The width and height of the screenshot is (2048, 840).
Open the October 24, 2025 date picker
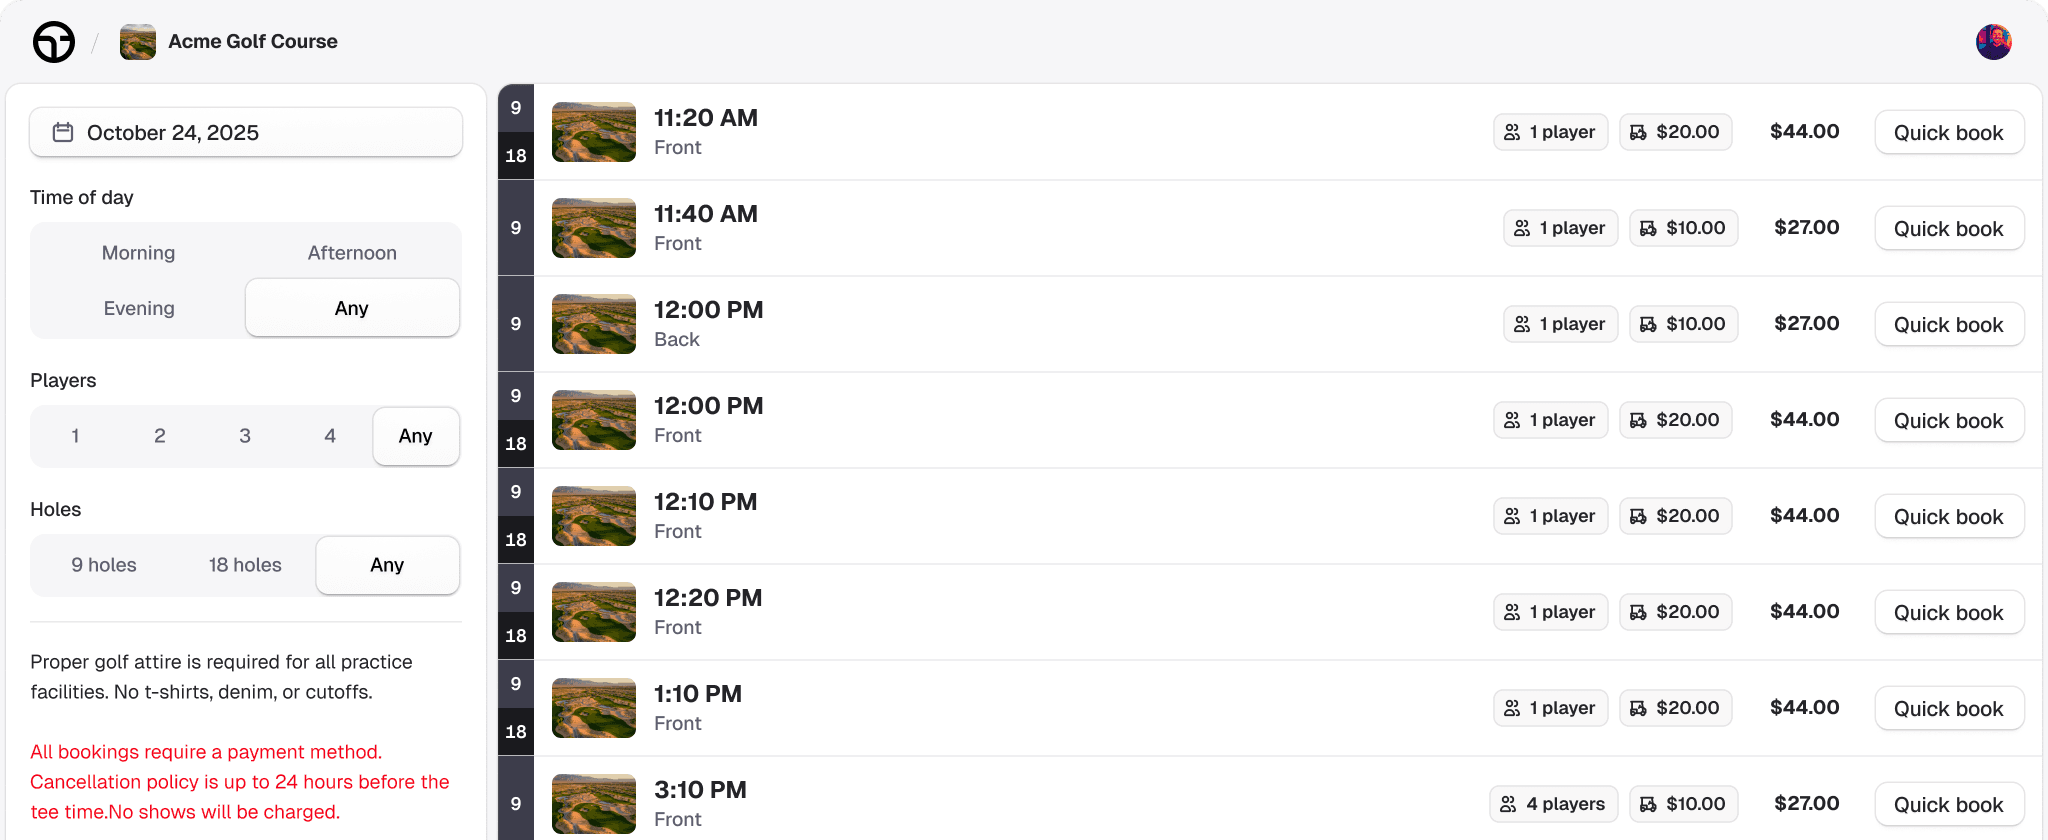click(x=245, y=131)
